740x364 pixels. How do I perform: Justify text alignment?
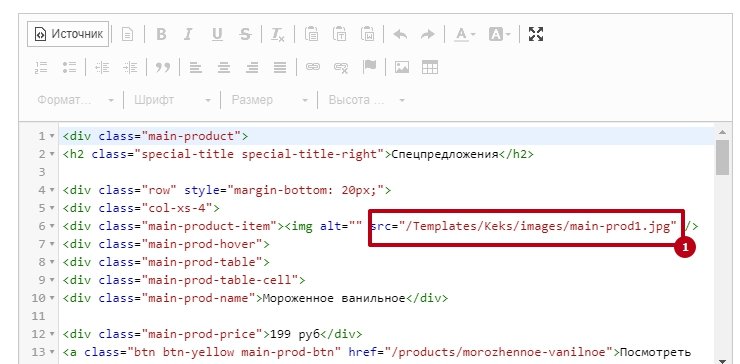[280, 68]
